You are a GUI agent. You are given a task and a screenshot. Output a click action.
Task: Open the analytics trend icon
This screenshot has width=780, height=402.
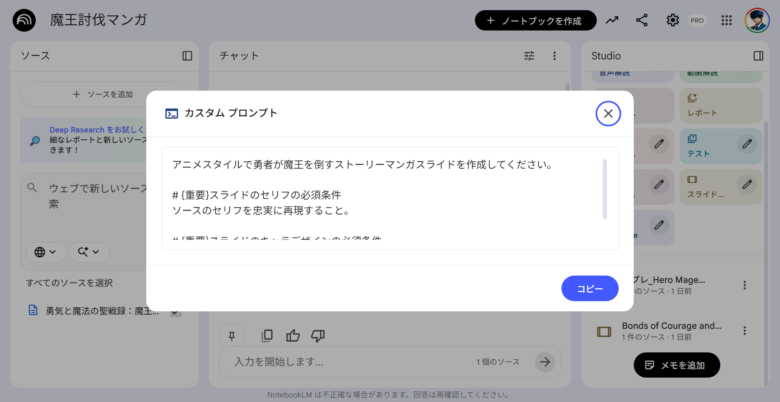coord(612,20)
